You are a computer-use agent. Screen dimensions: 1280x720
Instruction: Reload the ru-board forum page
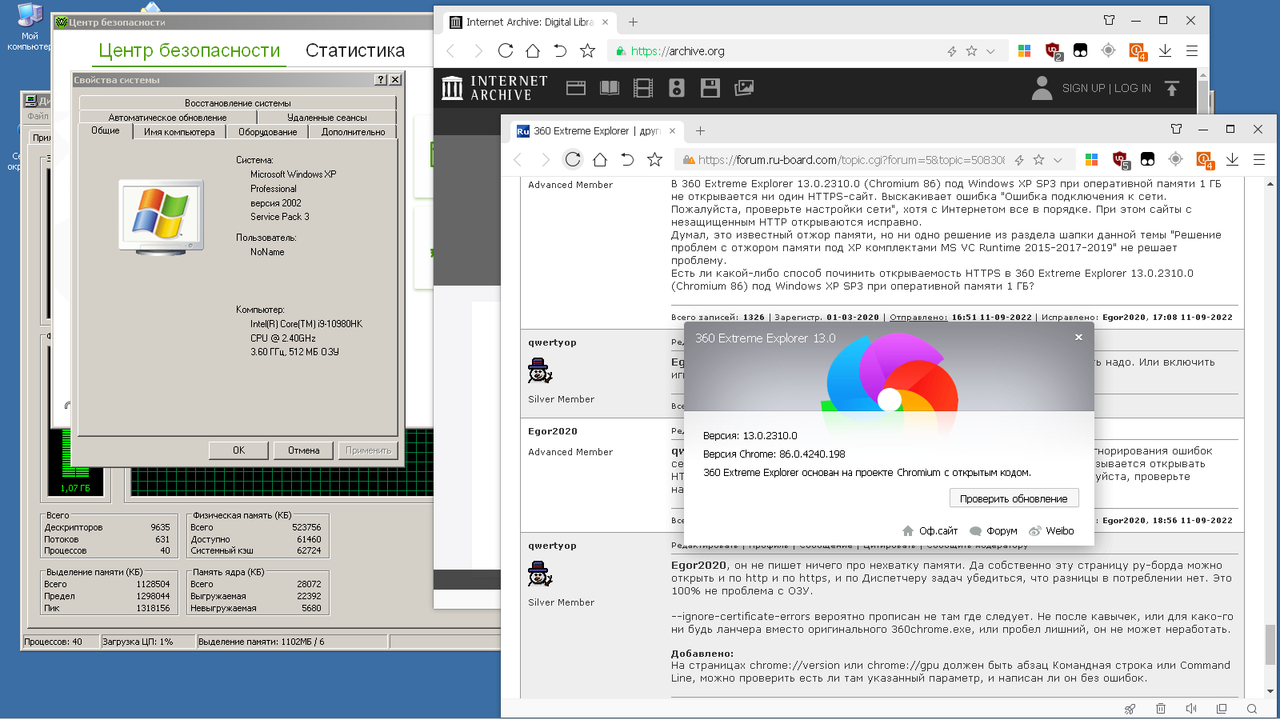coord(573,159)
